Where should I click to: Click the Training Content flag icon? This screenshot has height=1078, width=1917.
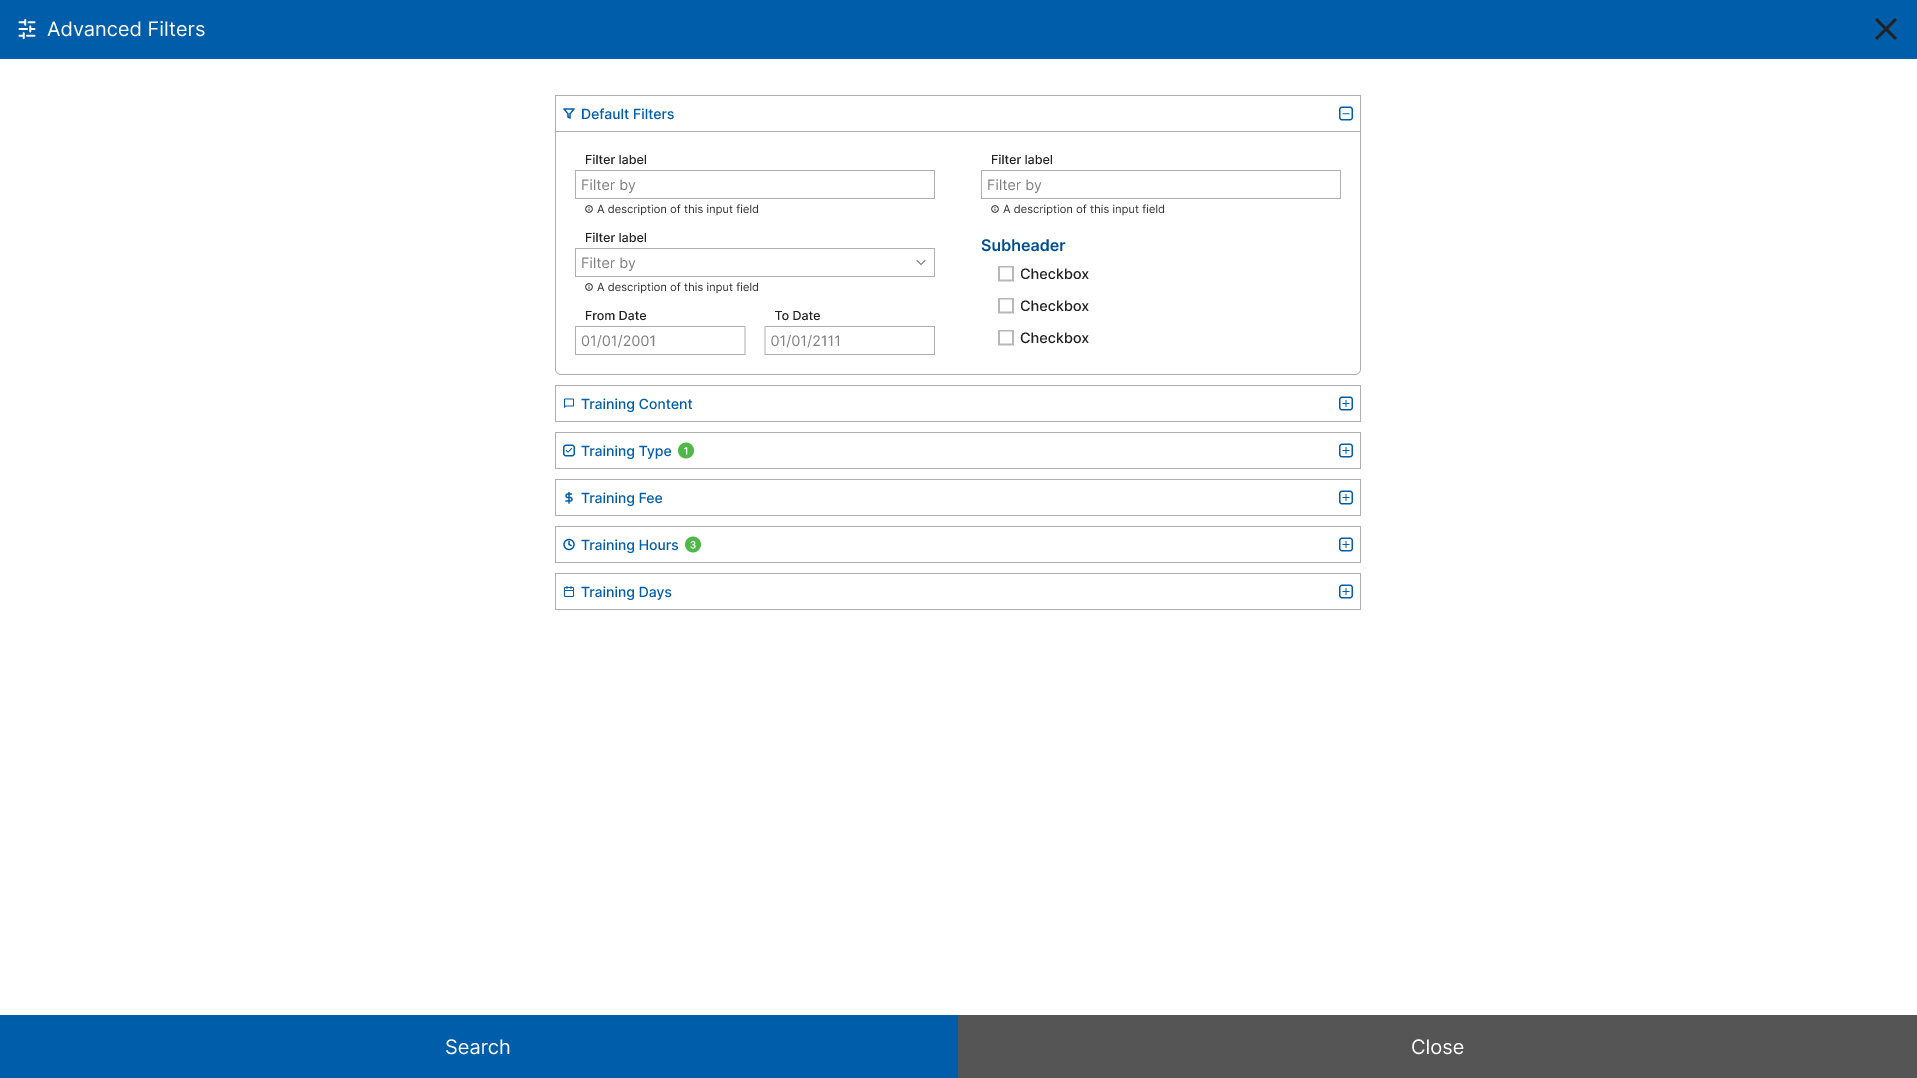coord(569,403)
